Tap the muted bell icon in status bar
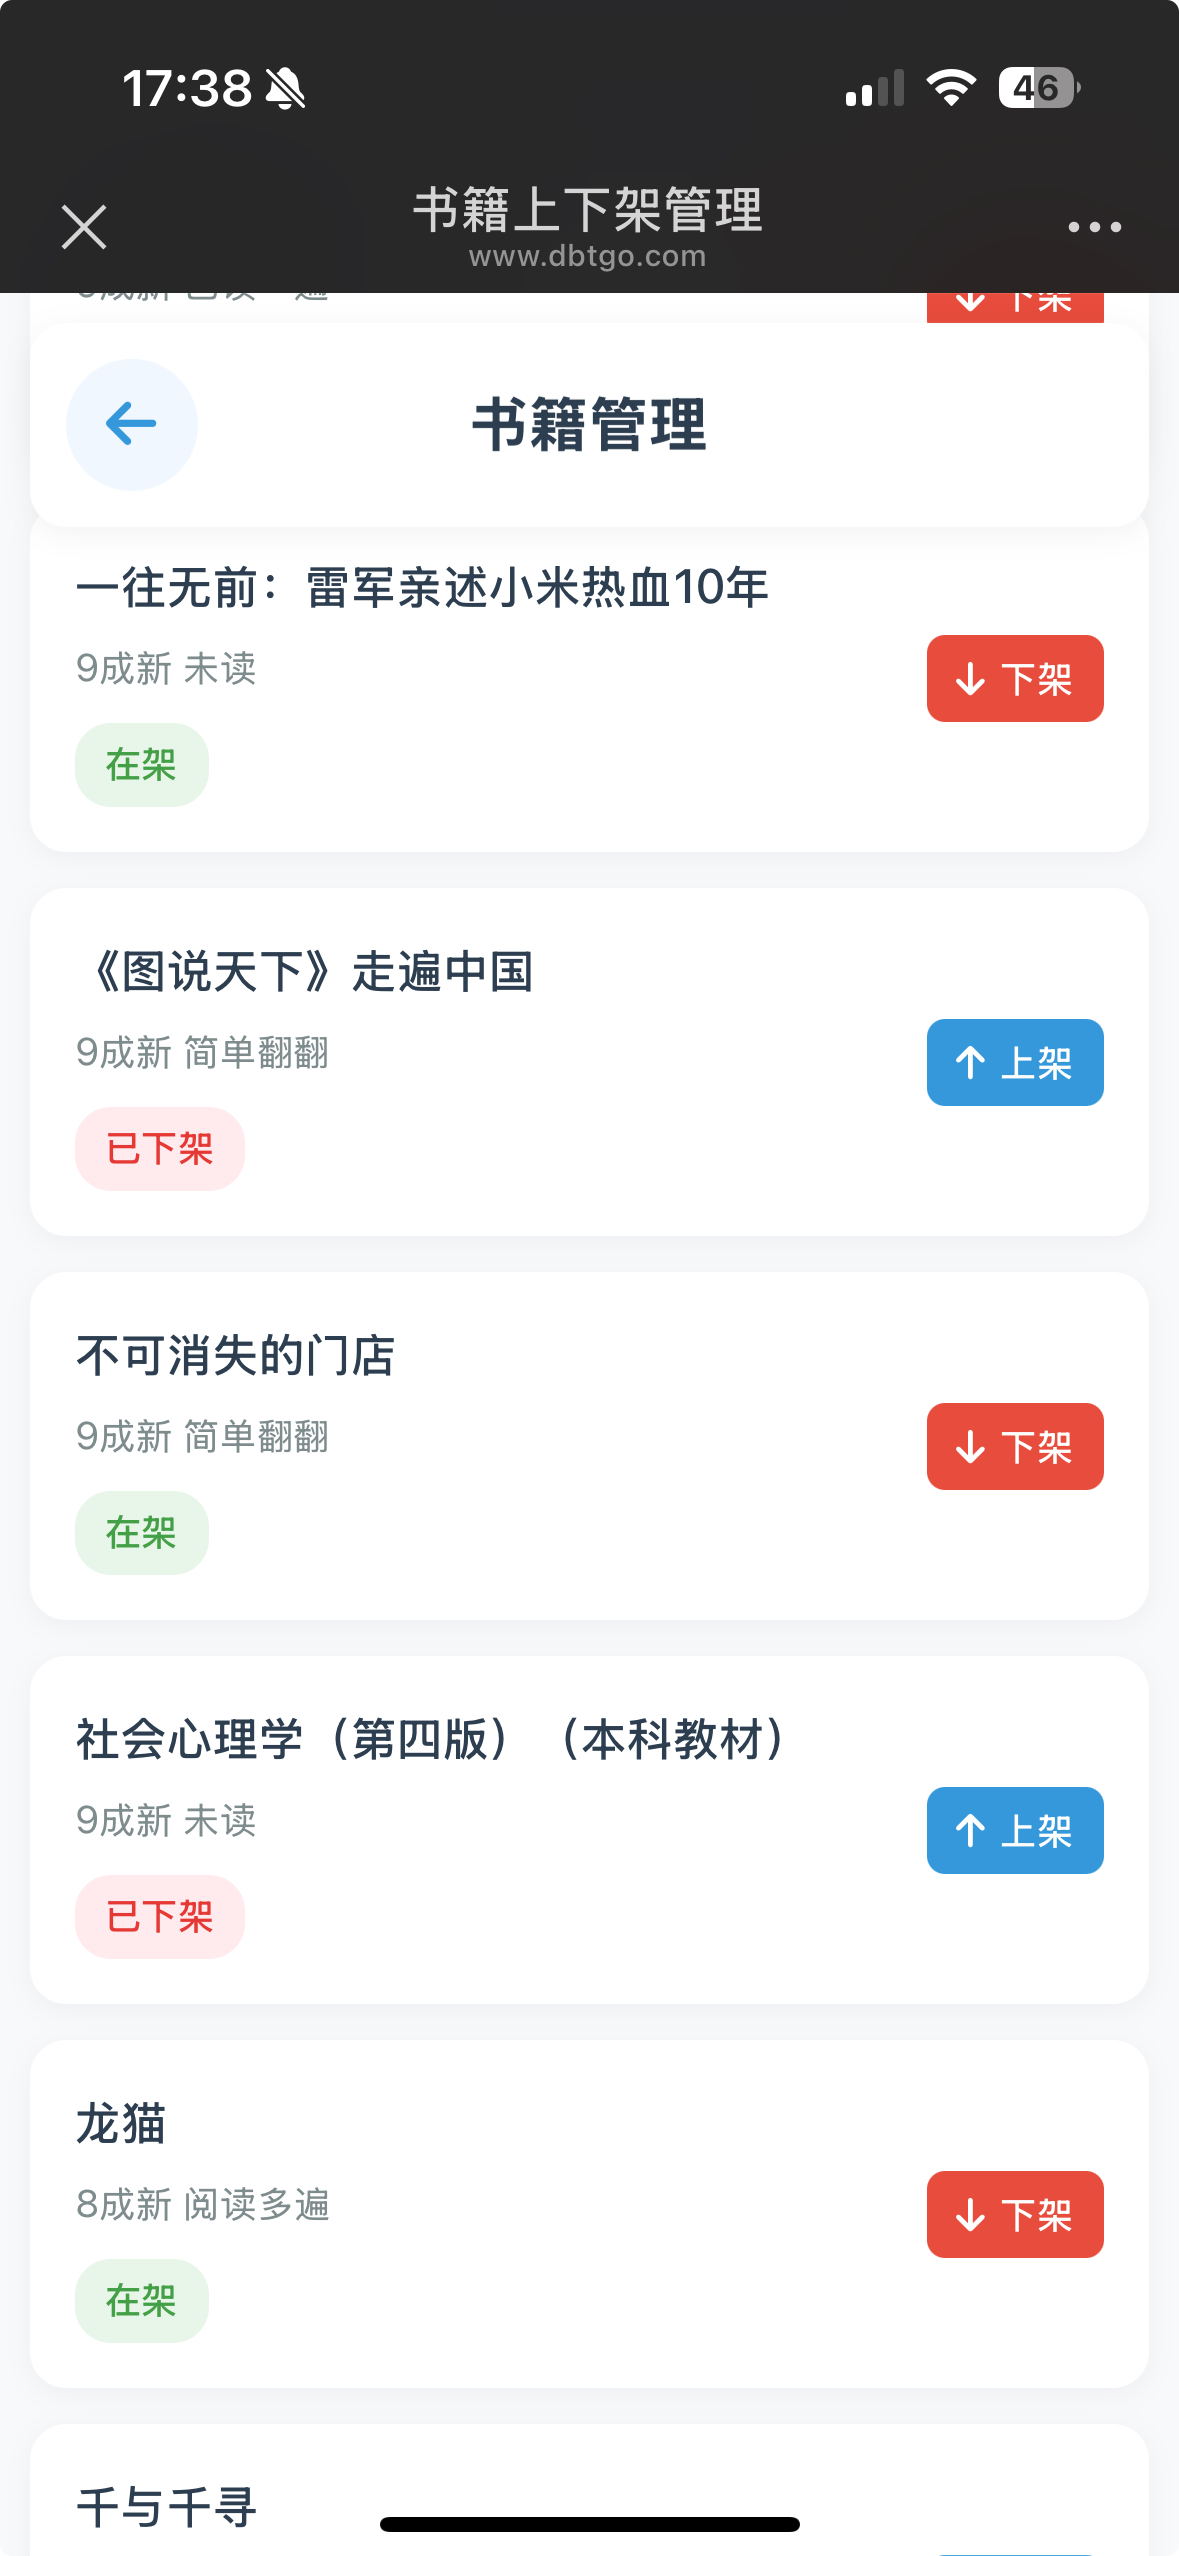The width and height of the screenshot is (1179, 2556). point(285,89)
